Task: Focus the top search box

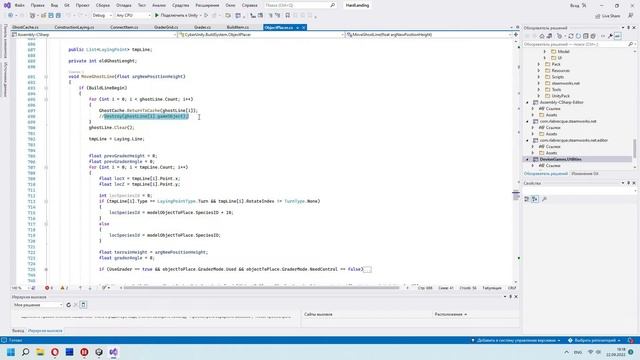Action: 300,5
